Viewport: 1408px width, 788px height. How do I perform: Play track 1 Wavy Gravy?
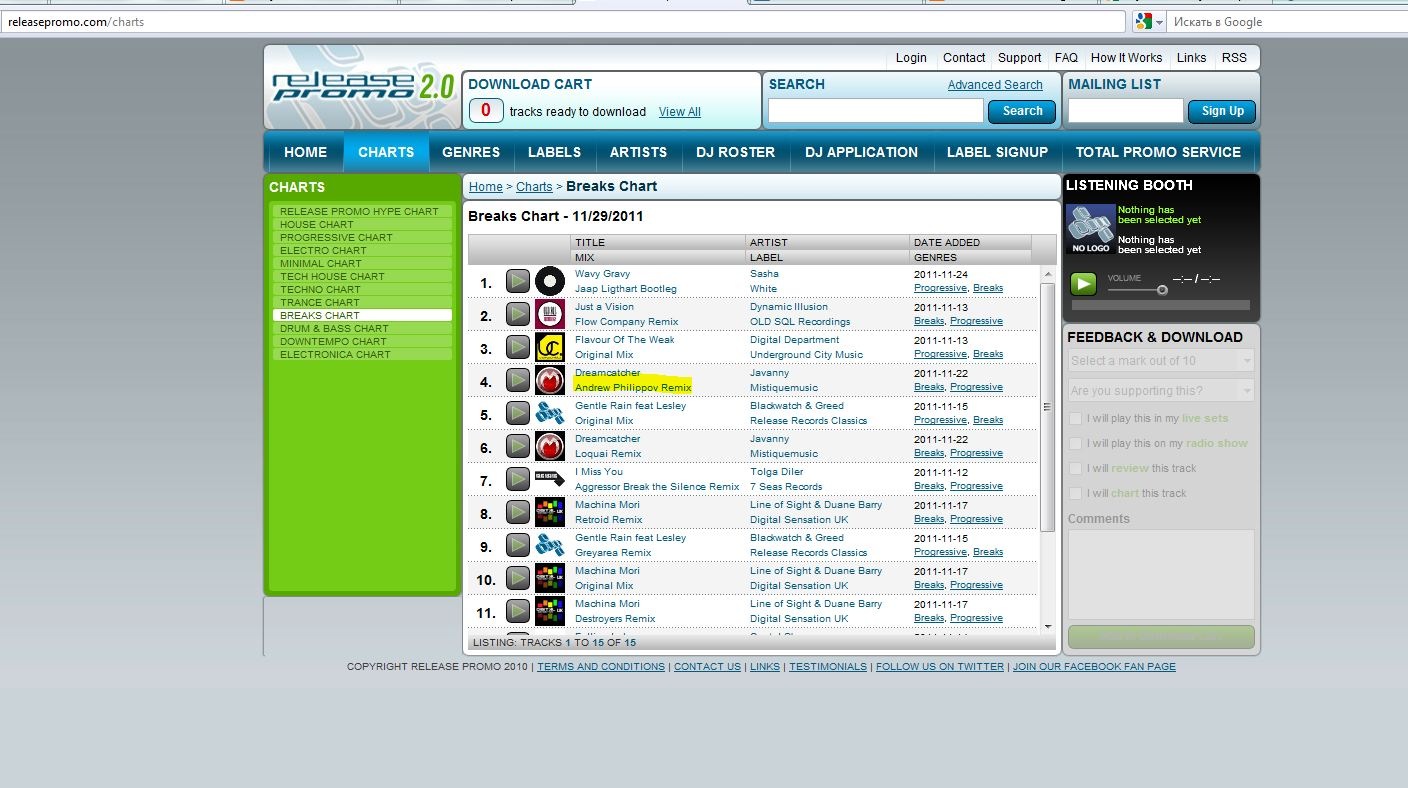tap(517, 281)
